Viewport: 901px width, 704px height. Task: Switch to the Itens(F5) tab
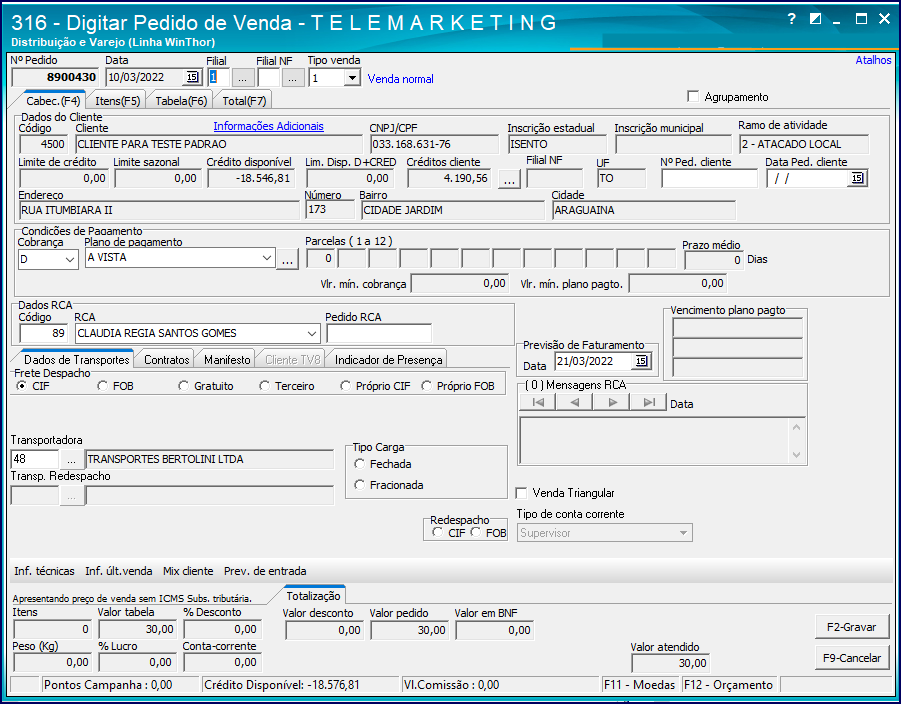(118, 101)
